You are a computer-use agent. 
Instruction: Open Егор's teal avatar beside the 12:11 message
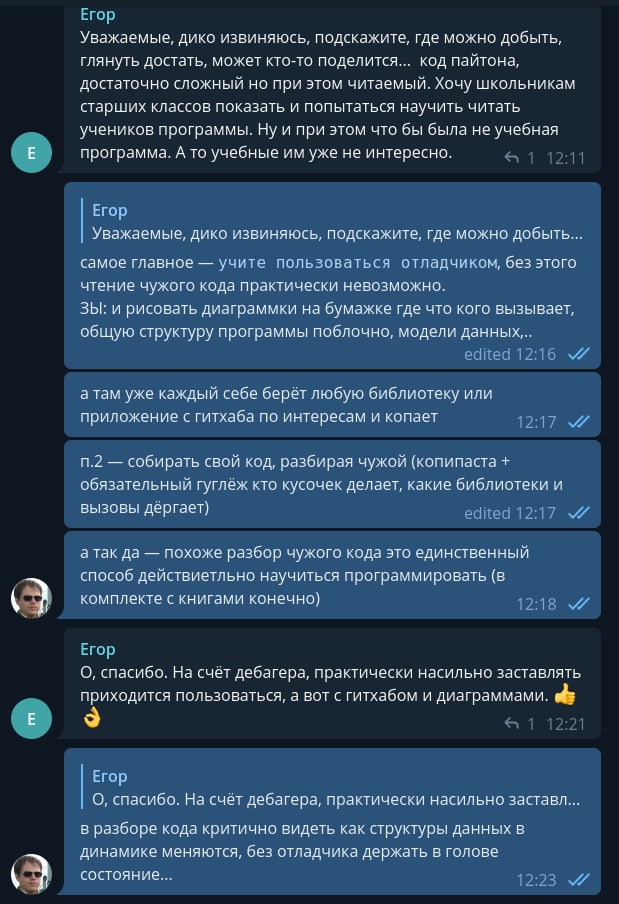point(32,153)
